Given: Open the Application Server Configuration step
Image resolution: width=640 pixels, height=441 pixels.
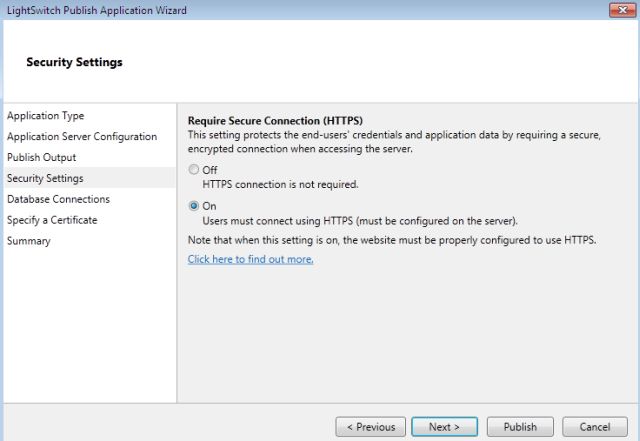Looking at the screenshot, I should coord(81,137).
